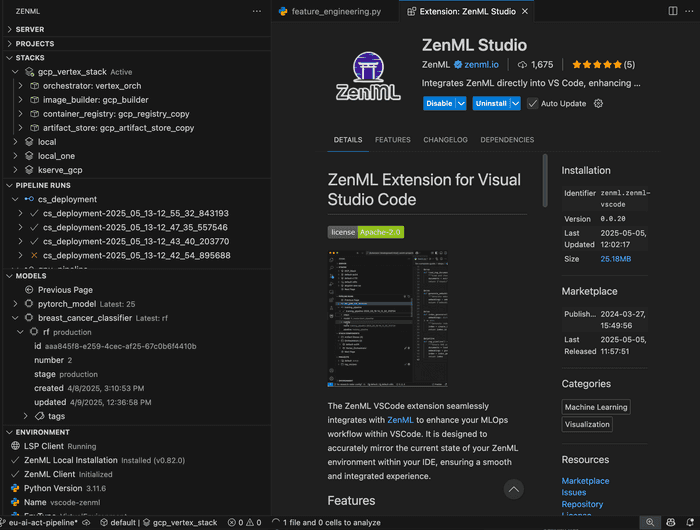Click the LSP Client globe icon
Screen dimensions: 700x530
click(15, 446)
